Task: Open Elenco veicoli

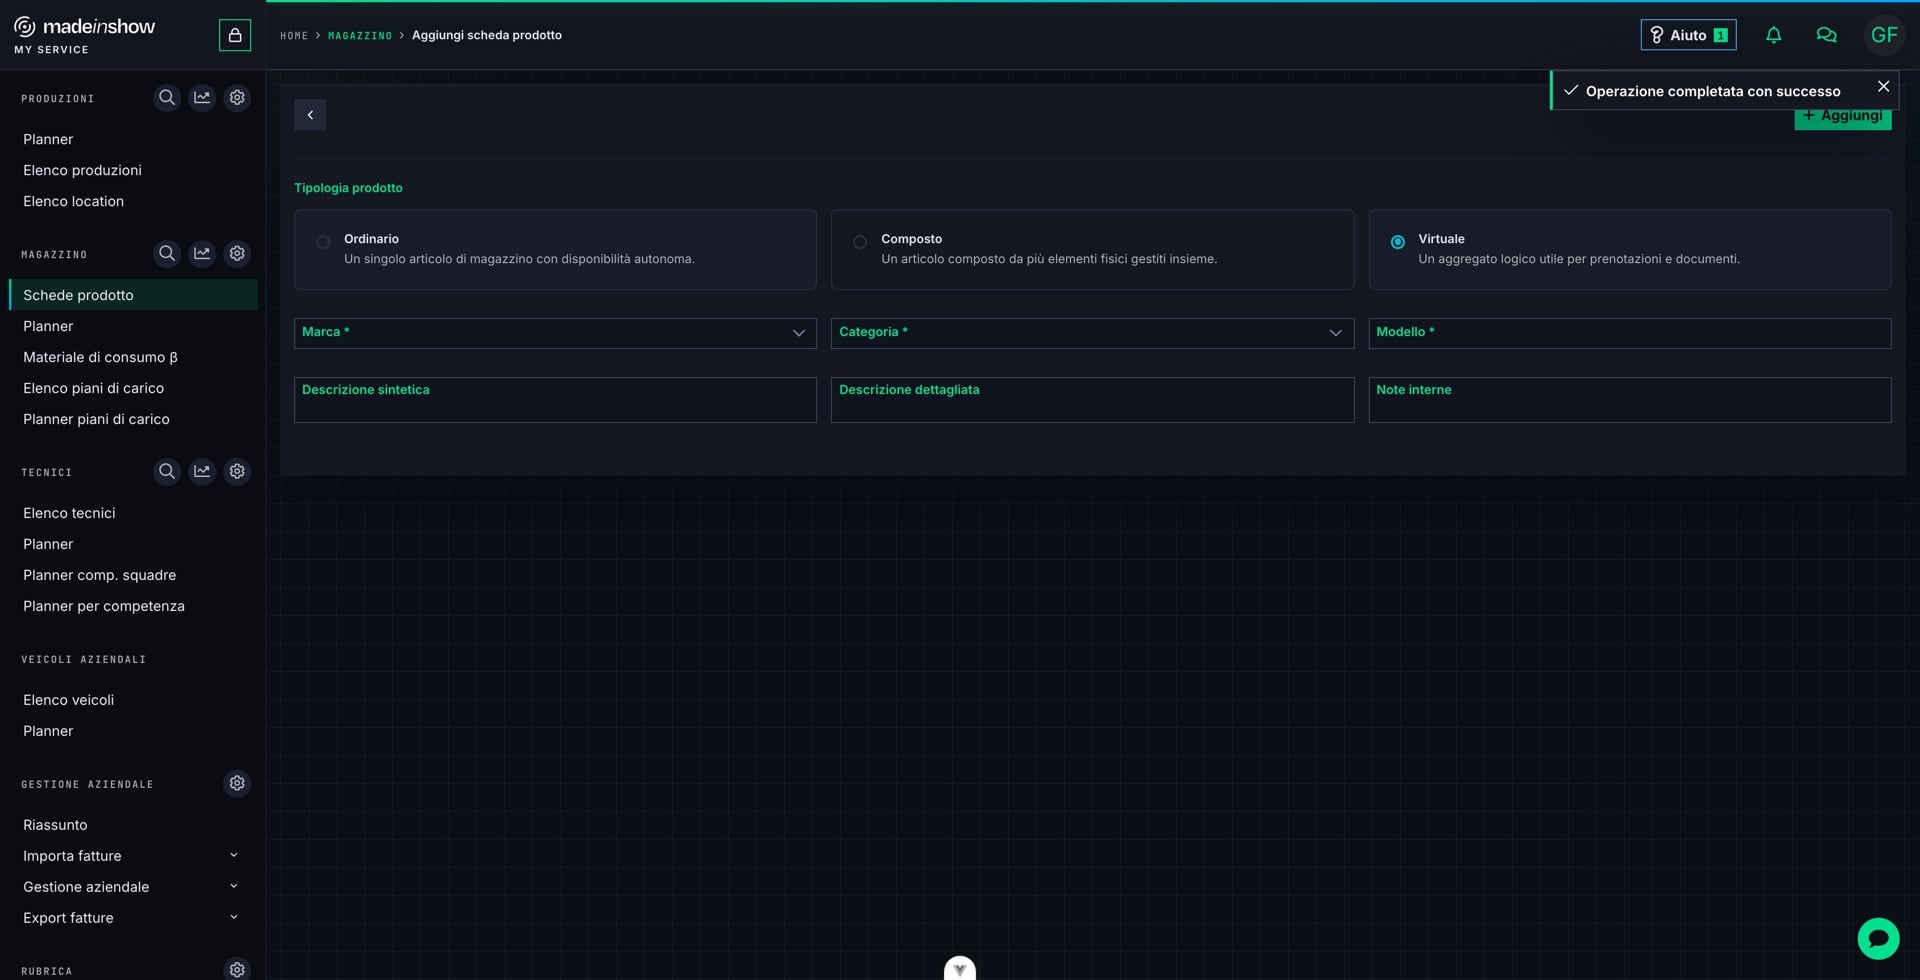Action: coord(68,700)
